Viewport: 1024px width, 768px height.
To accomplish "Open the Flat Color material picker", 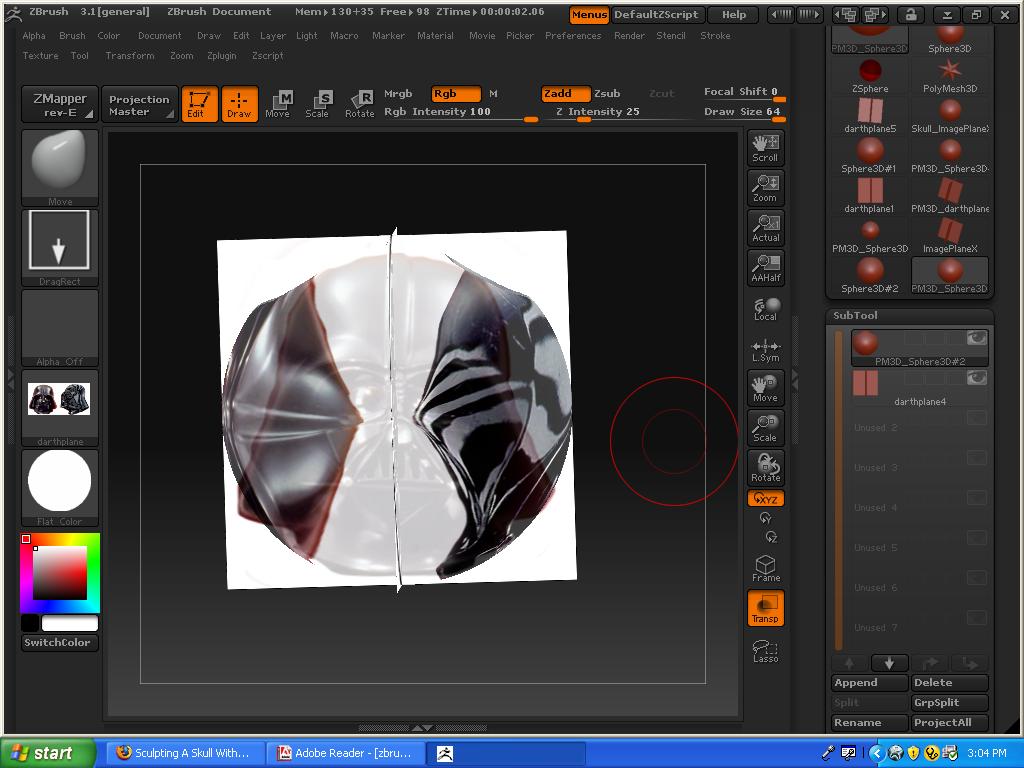I will click(60, 487).
